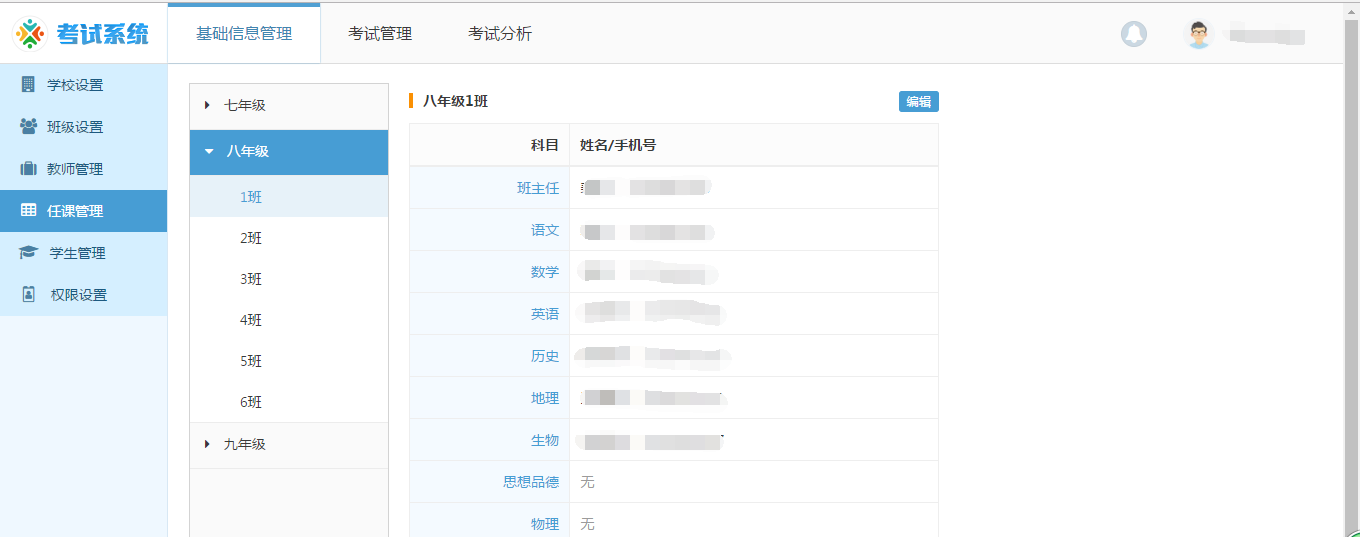Click the 无 value for 思想品德
Image resolution: width=1360 pixels, height=537 pixels.
587,482
